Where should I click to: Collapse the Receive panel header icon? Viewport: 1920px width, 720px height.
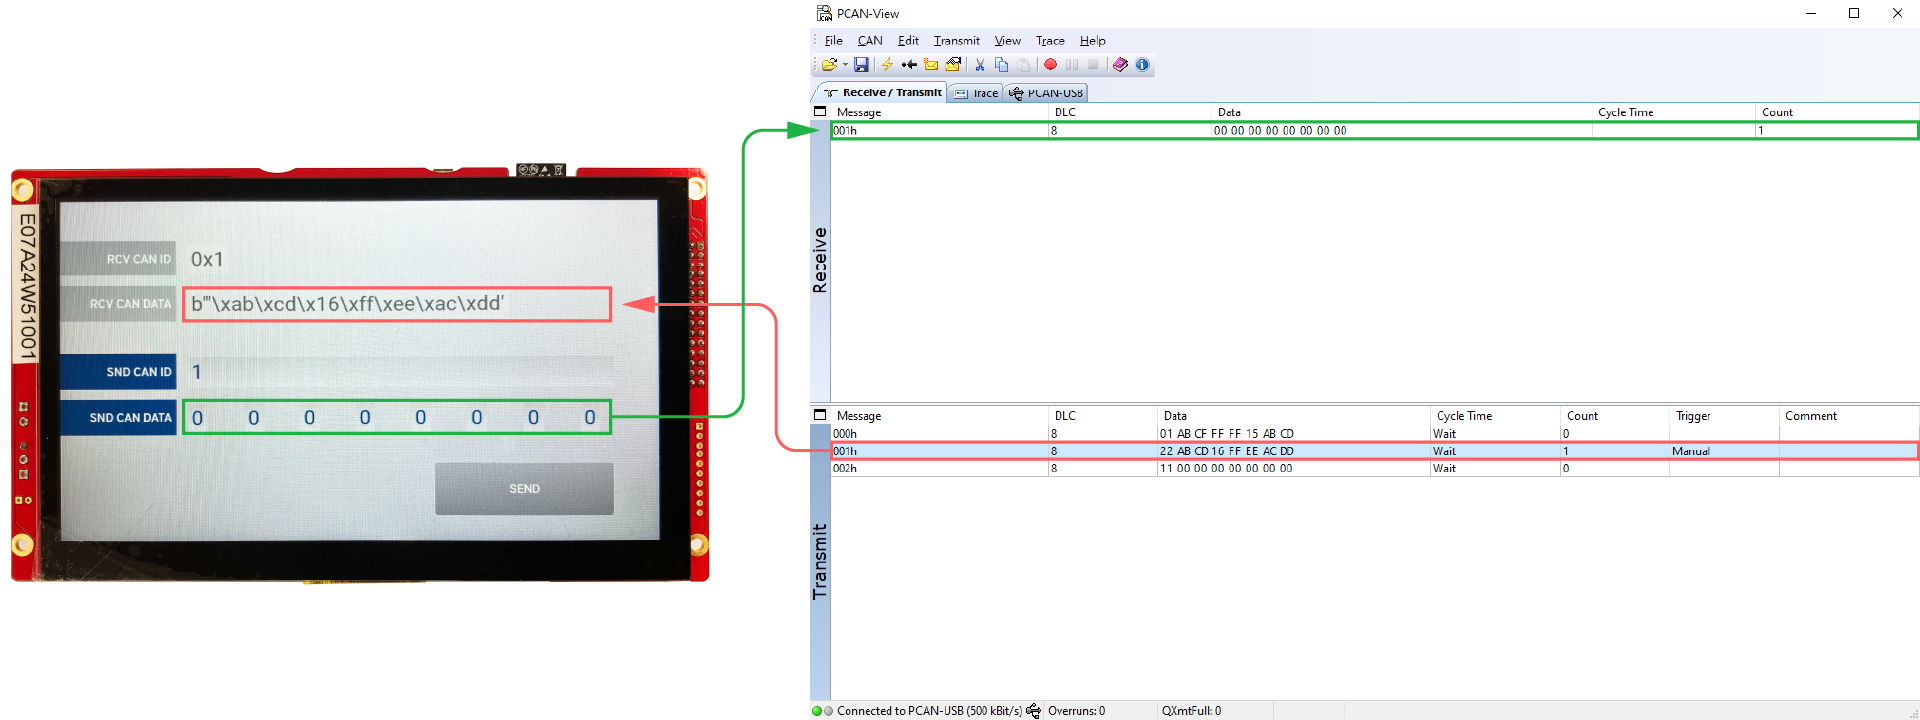pos(820,112)
